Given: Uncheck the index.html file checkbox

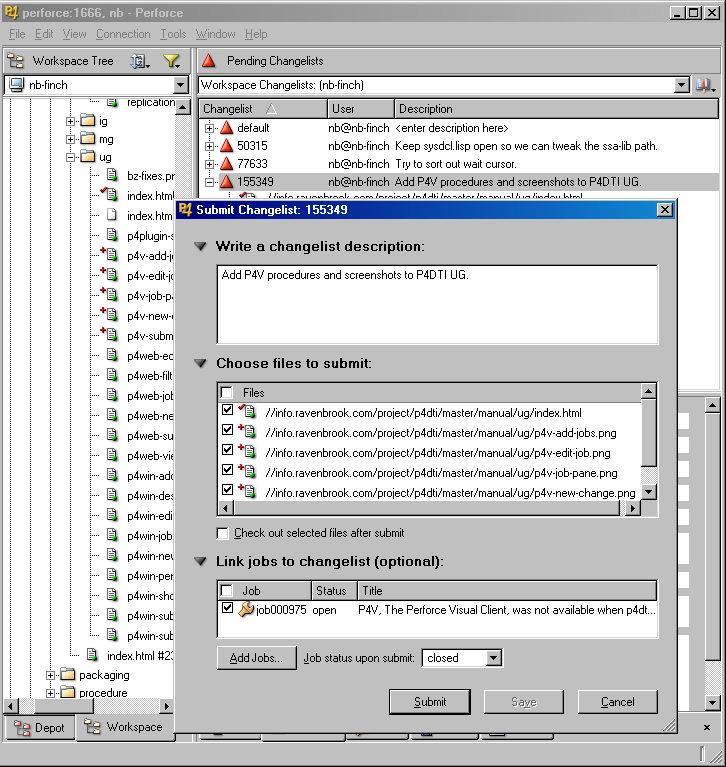Looking at the screenshot, I should 228,412.
